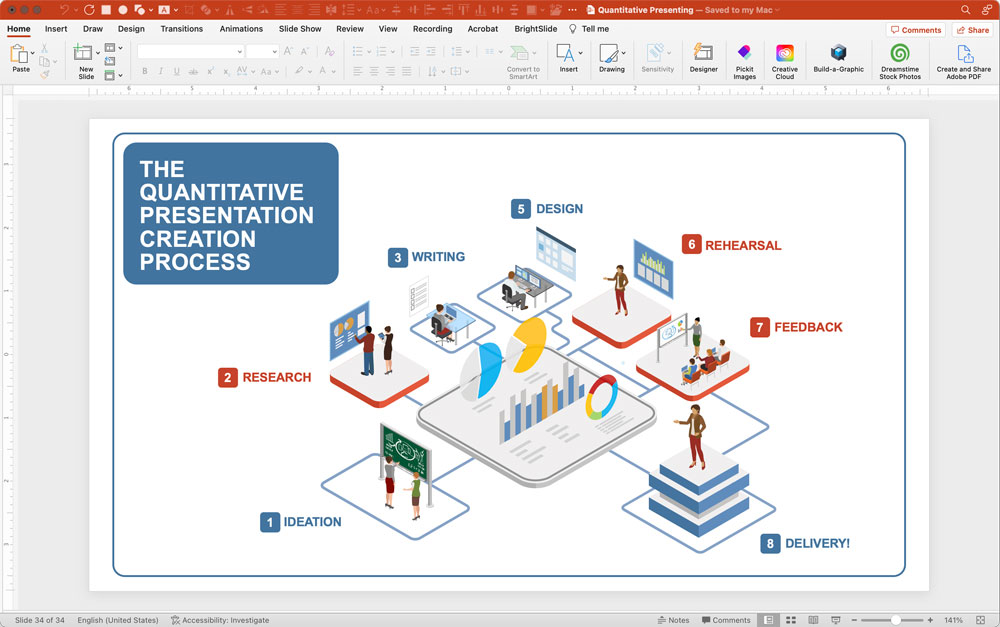Switch to Reading view in status bar
This screenshot has height=627, width=1000.
(813, 620)
